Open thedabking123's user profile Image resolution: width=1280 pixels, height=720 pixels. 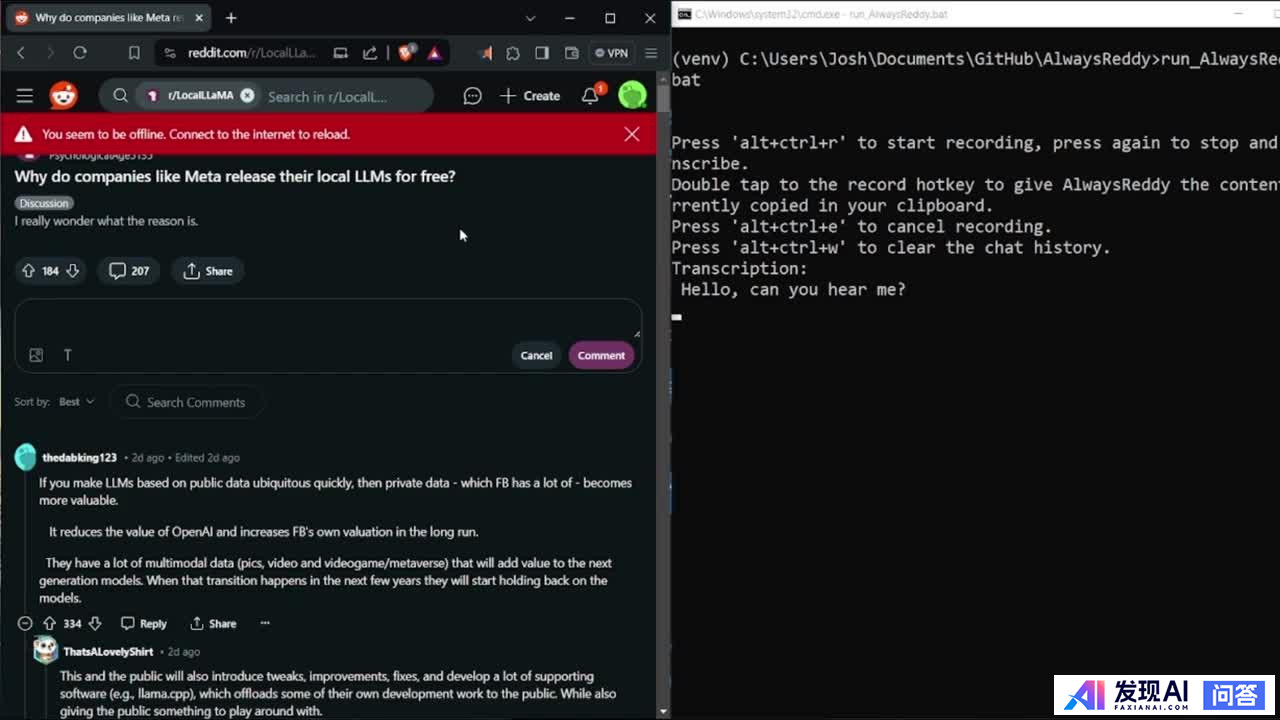tap(79, 458)
